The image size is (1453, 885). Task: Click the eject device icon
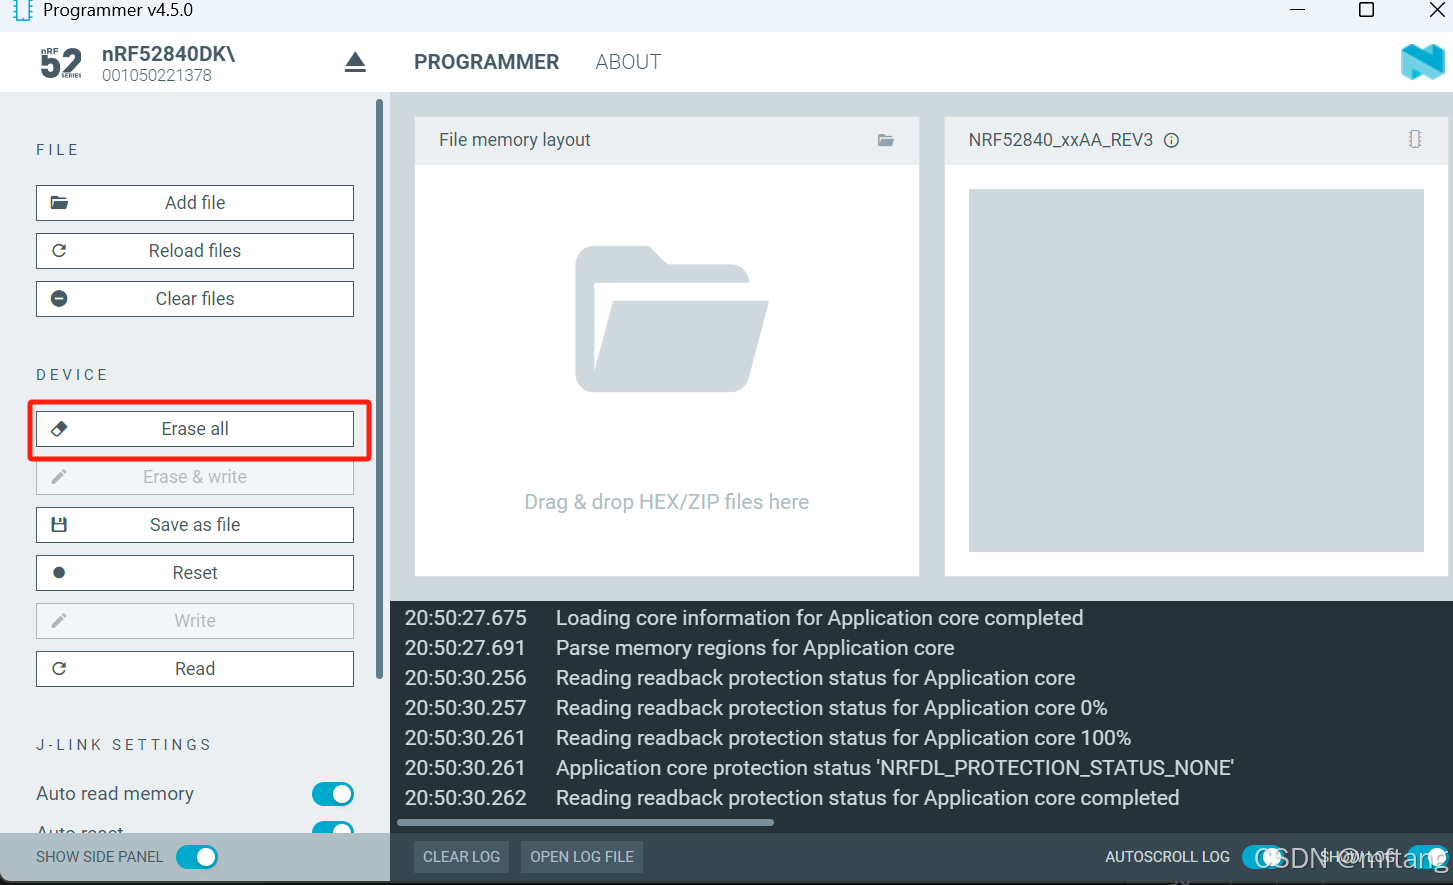tap(355, 62)
